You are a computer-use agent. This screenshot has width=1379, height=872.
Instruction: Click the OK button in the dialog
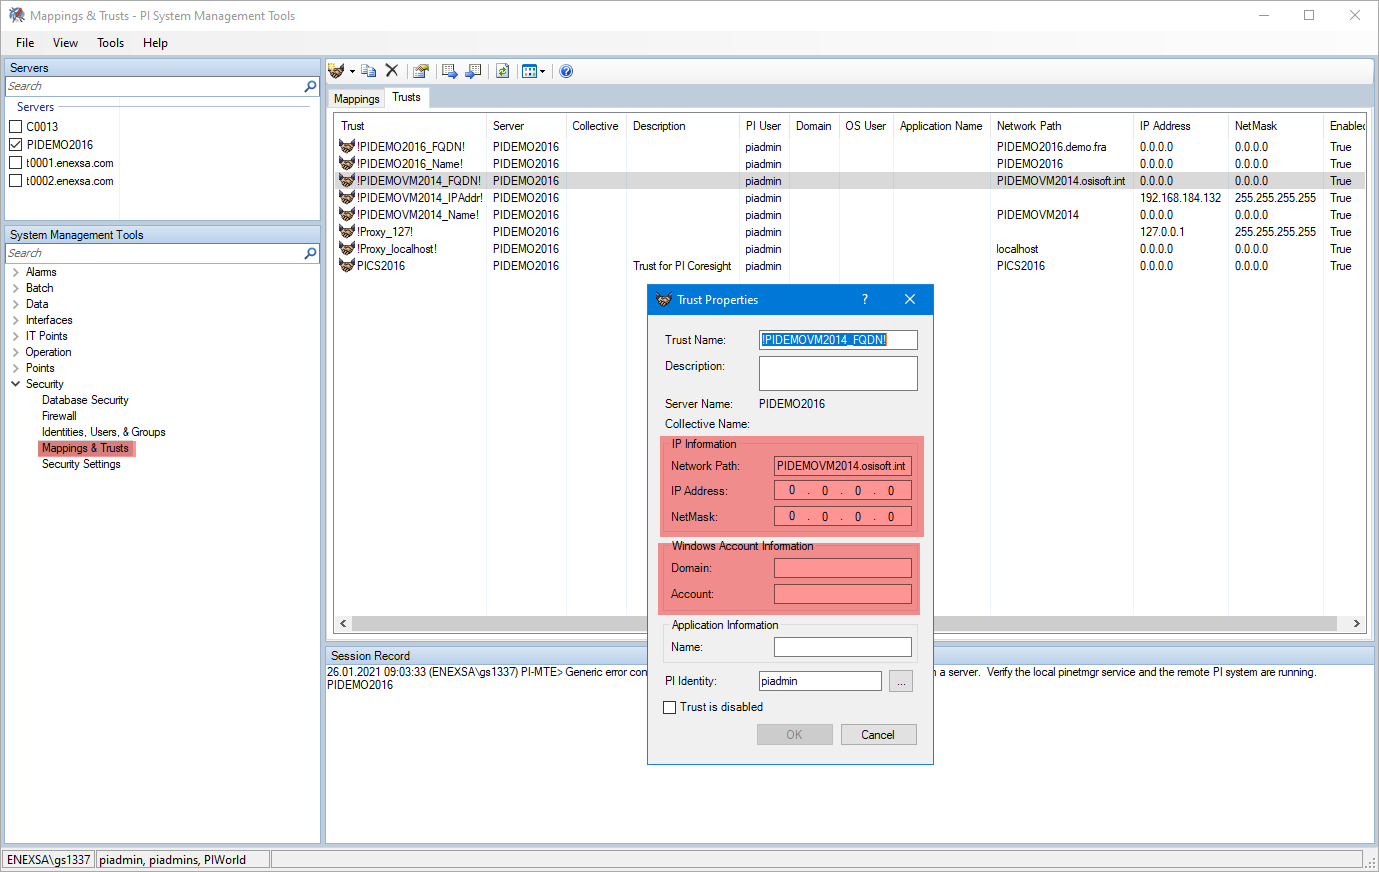click(x=794, y=735)
